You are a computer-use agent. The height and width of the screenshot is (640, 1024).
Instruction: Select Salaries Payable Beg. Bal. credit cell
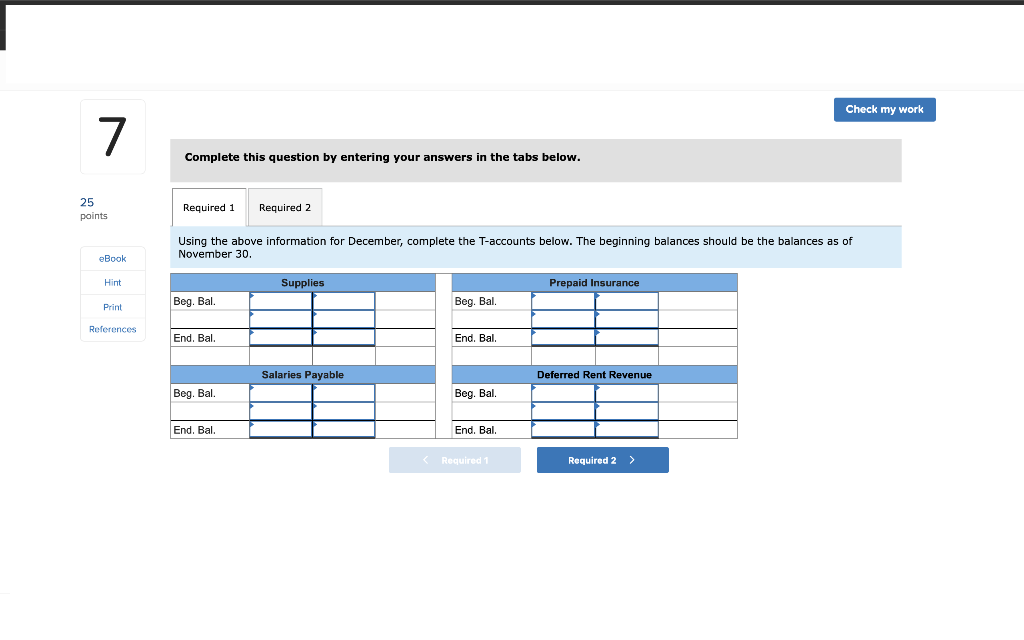pos(344,393)
